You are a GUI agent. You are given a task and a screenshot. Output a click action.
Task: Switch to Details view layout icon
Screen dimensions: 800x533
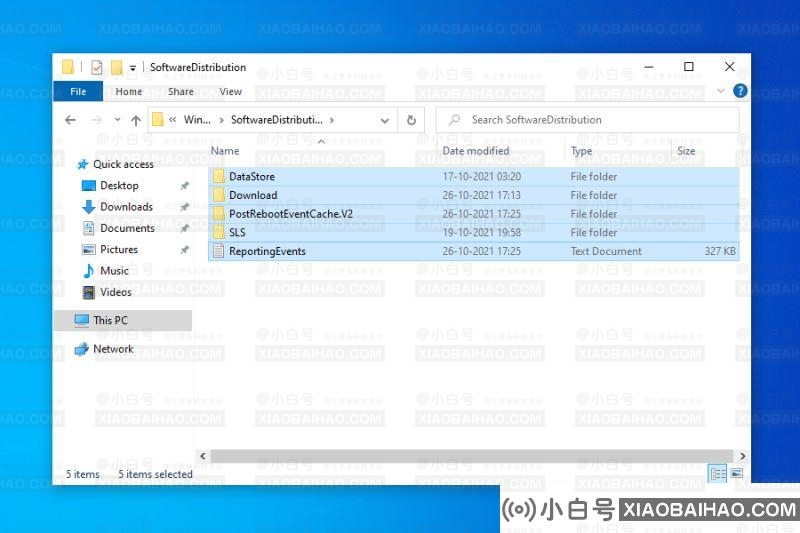tap(718, 474)
